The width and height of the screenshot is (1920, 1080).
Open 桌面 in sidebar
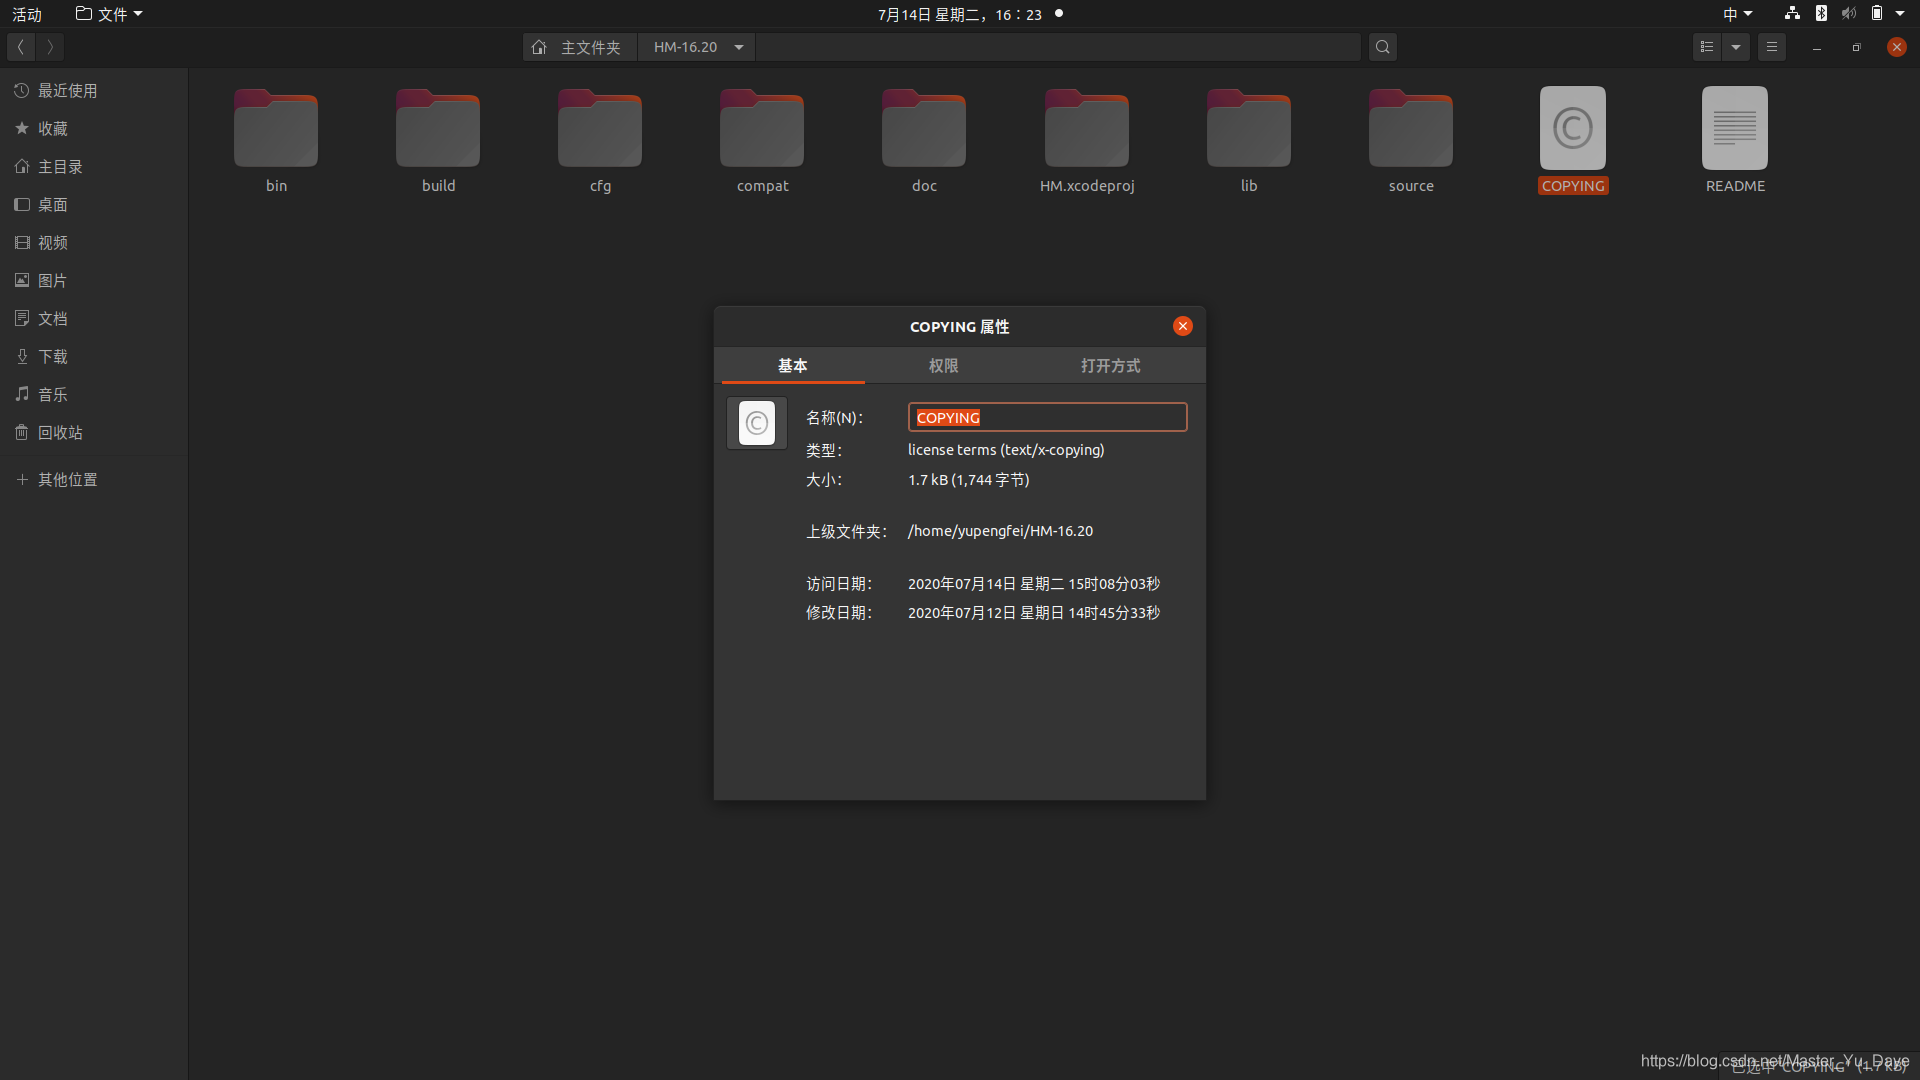coord(94,205)
